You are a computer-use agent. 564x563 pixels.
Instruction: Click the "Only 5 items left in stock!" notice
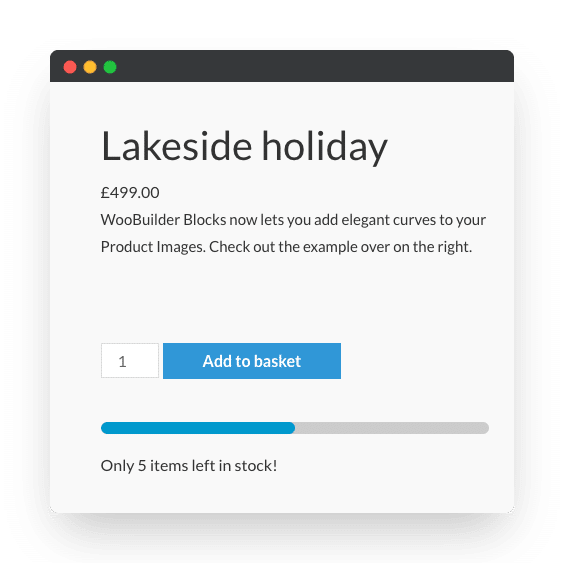pos(189,466)
